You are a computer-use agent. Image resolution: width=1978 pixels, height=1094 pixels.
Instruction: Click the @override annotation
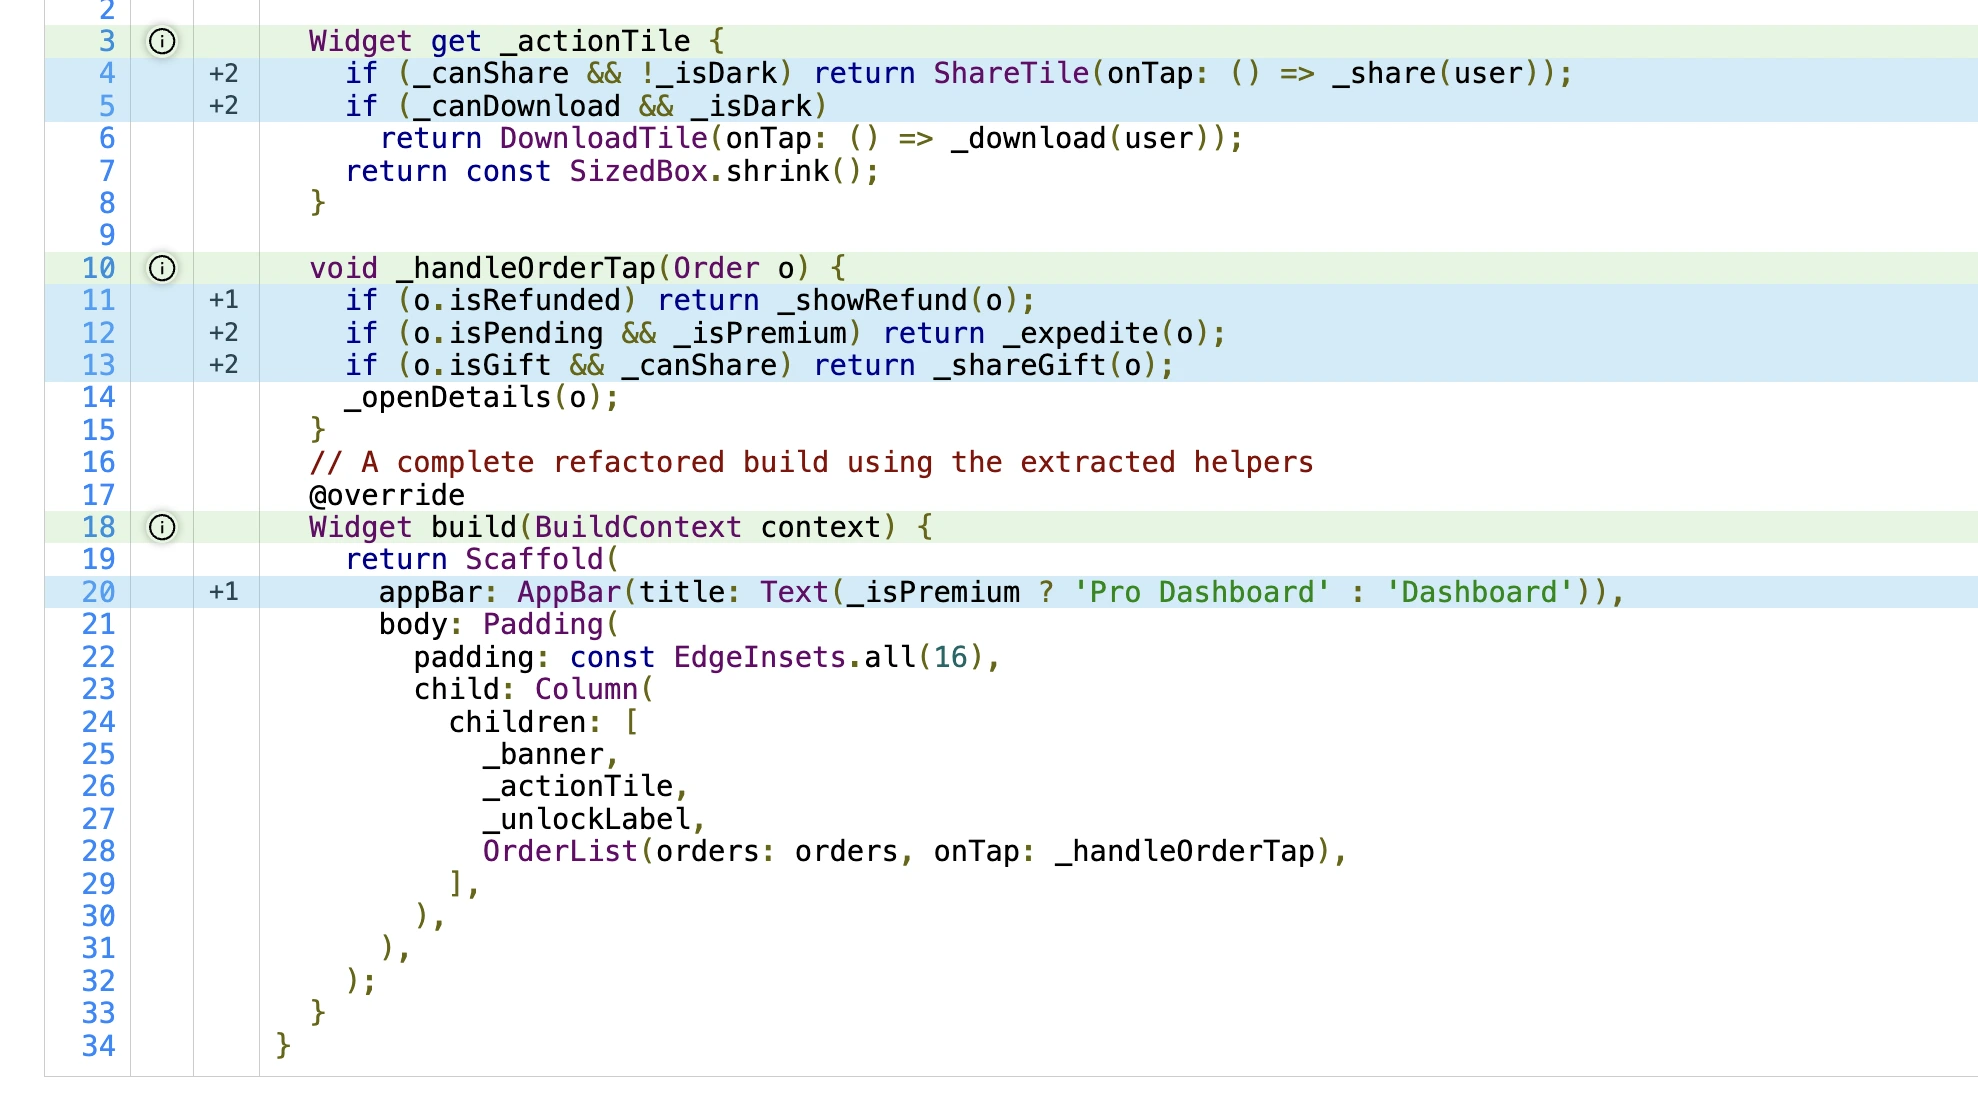point(387,495)
